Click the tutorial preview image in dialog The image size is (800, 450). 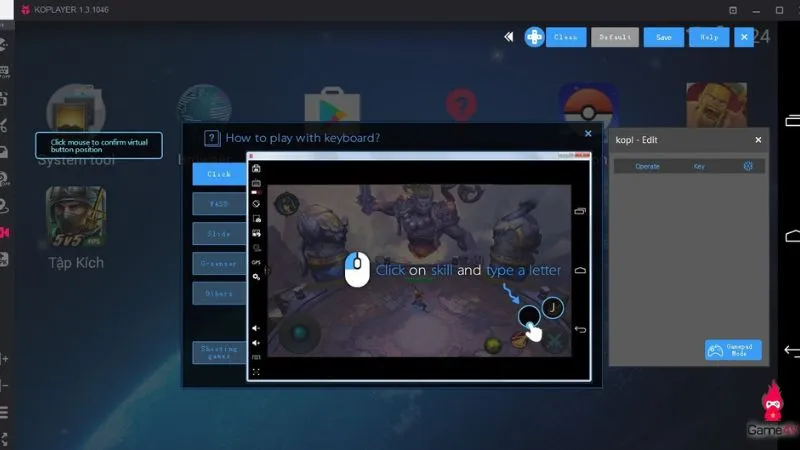click(x=419, y=266)
